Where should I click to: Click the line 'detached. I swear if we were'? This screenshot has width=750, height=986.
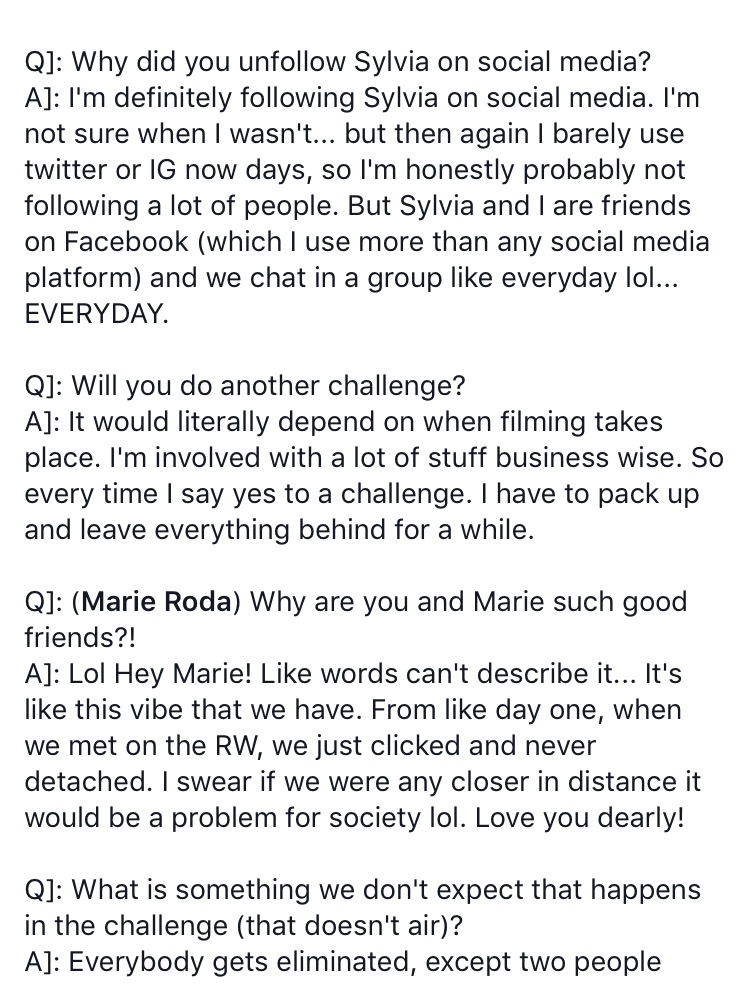click(x=362, y=782)
